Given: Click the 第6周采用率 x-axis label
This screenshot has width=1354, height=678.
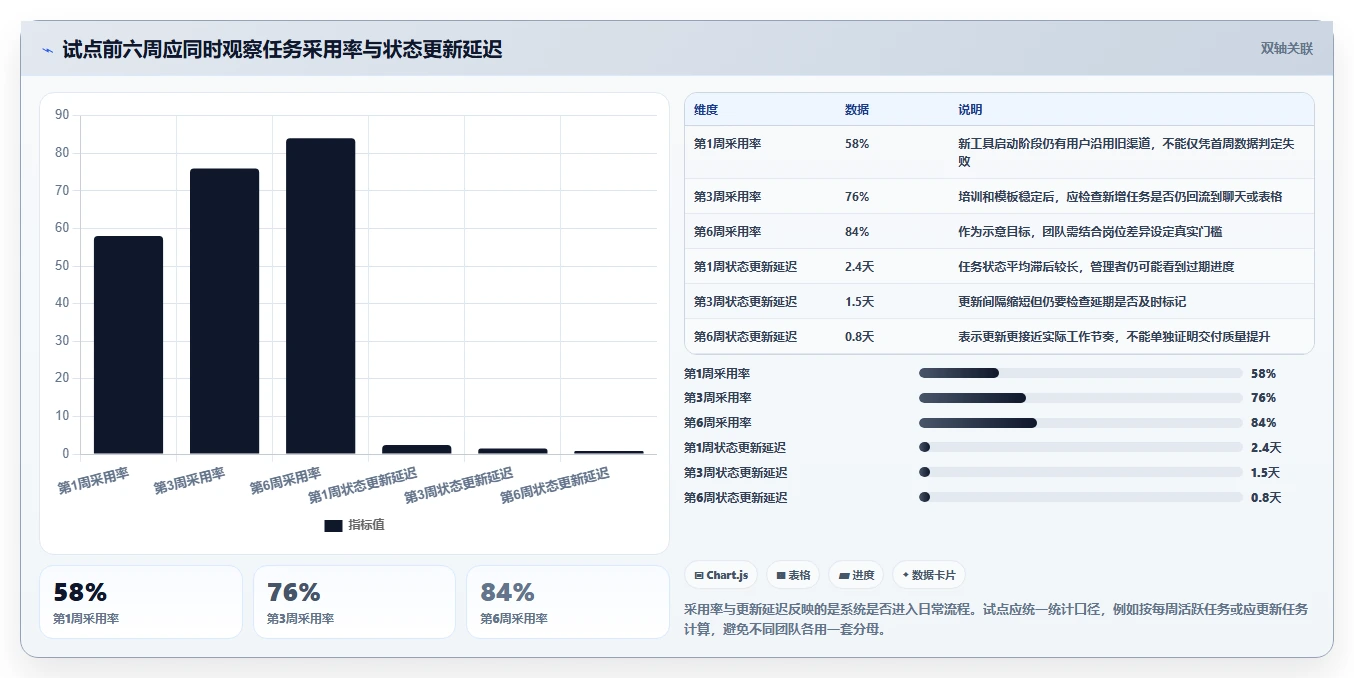Looking at the screenshot, I should [286, 481].
